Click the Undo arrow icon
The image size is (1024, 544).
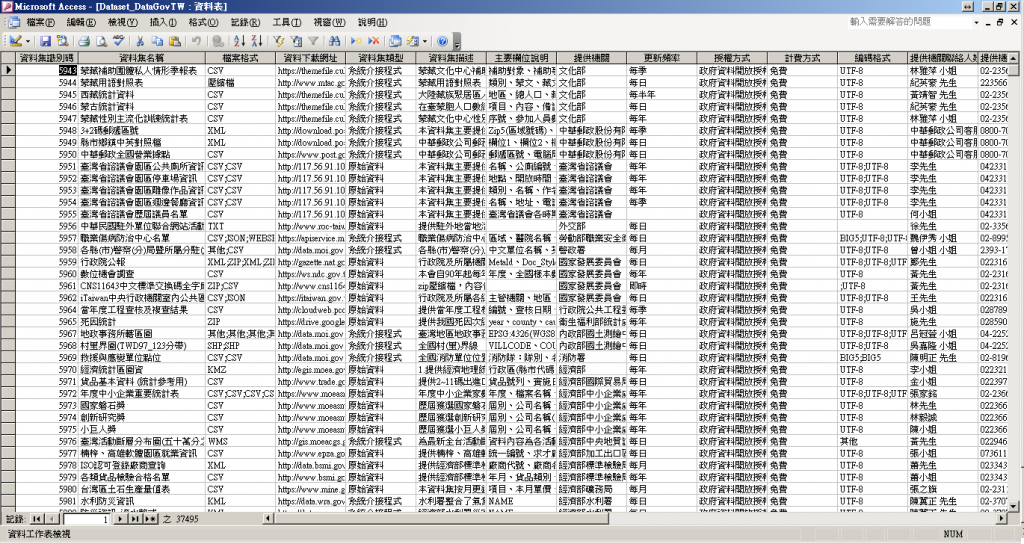tap(196, 41)
